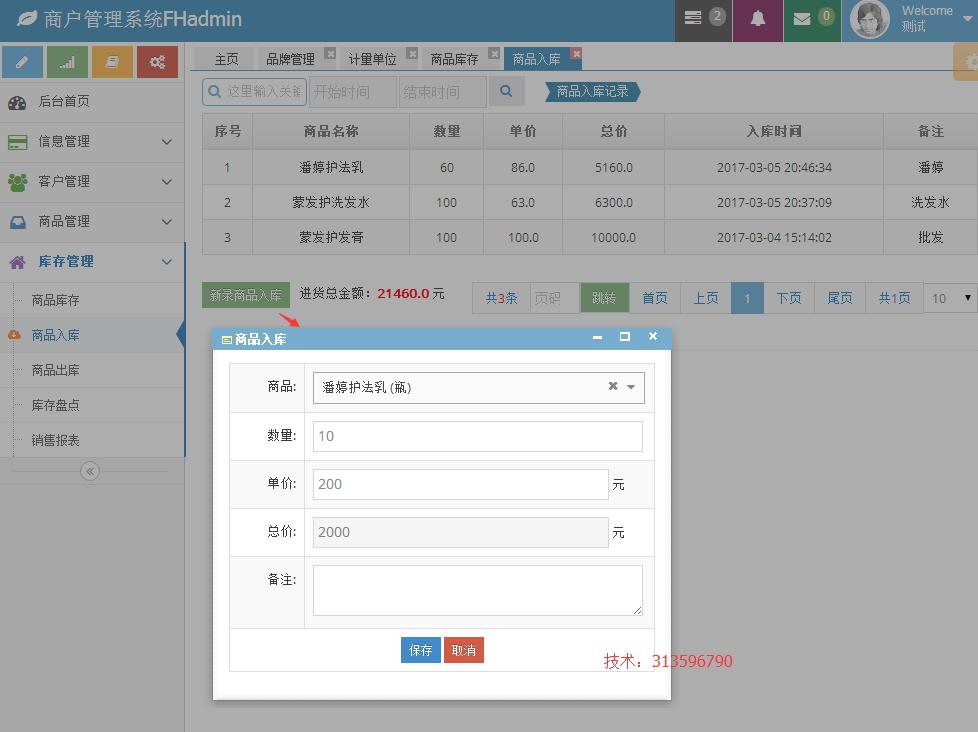Go to 下页 next page

(789, 298)
